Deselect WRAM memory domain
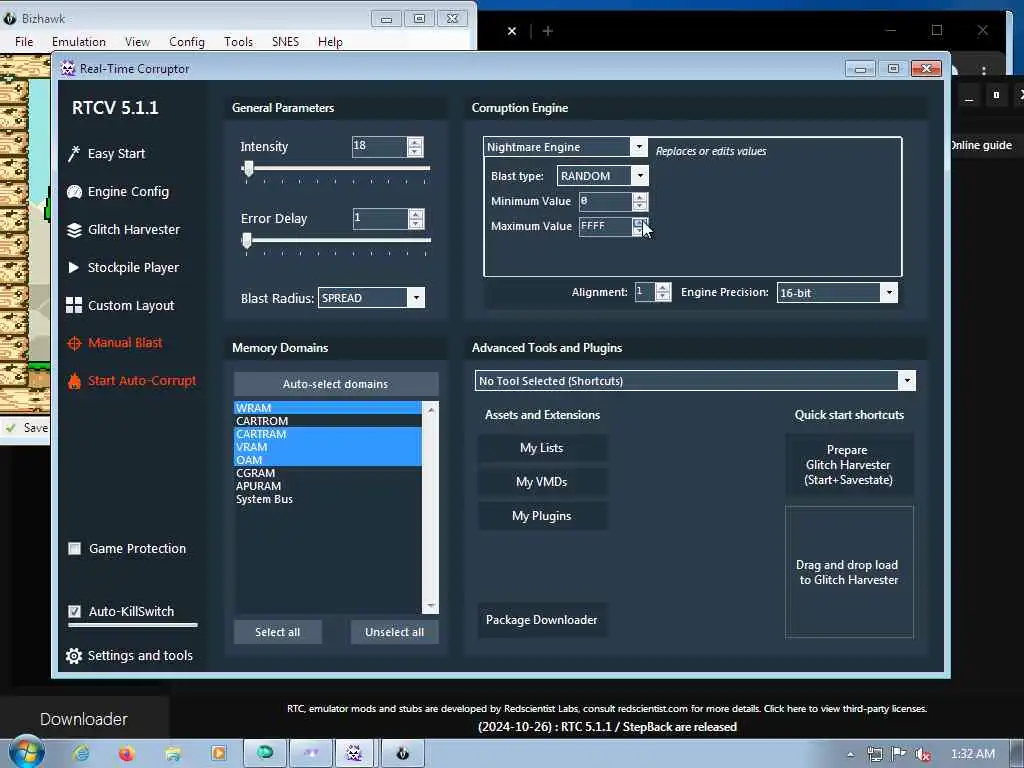Viewport: 1024px width, 768px height. click(328, 408)
